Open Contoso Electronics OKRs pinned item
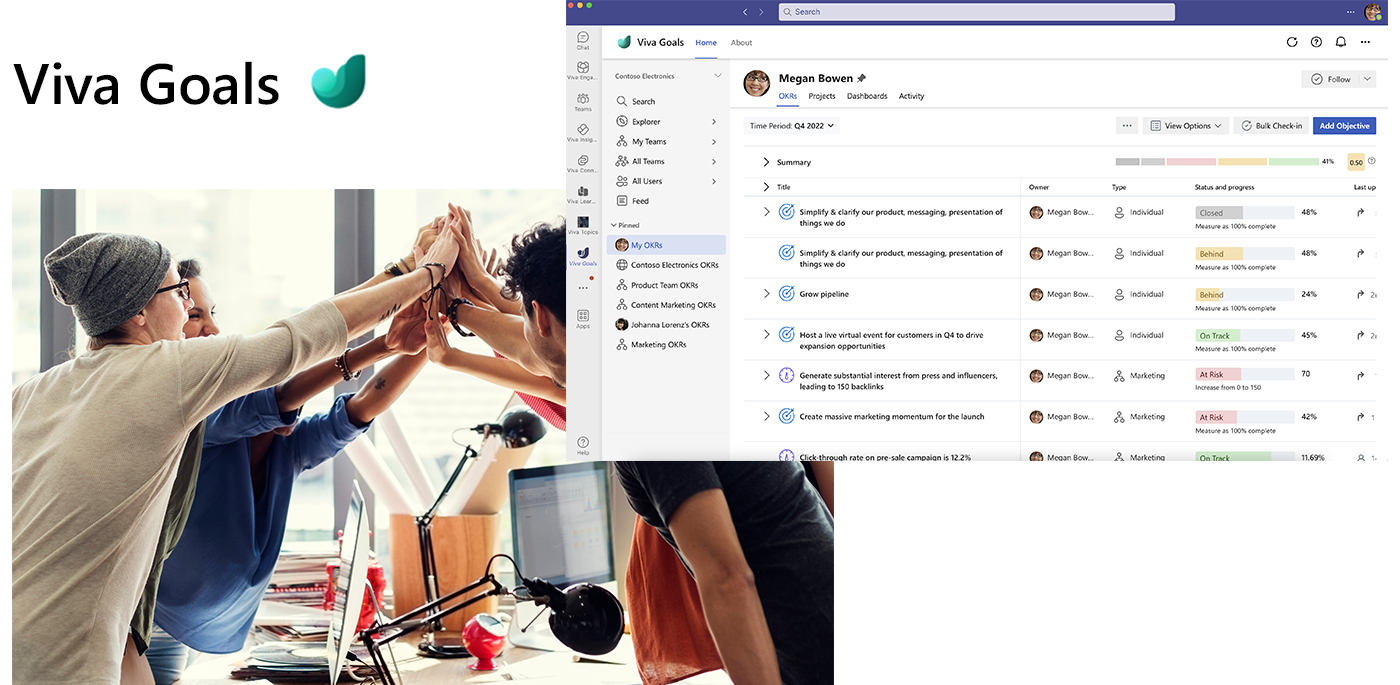 click(666, 265)
